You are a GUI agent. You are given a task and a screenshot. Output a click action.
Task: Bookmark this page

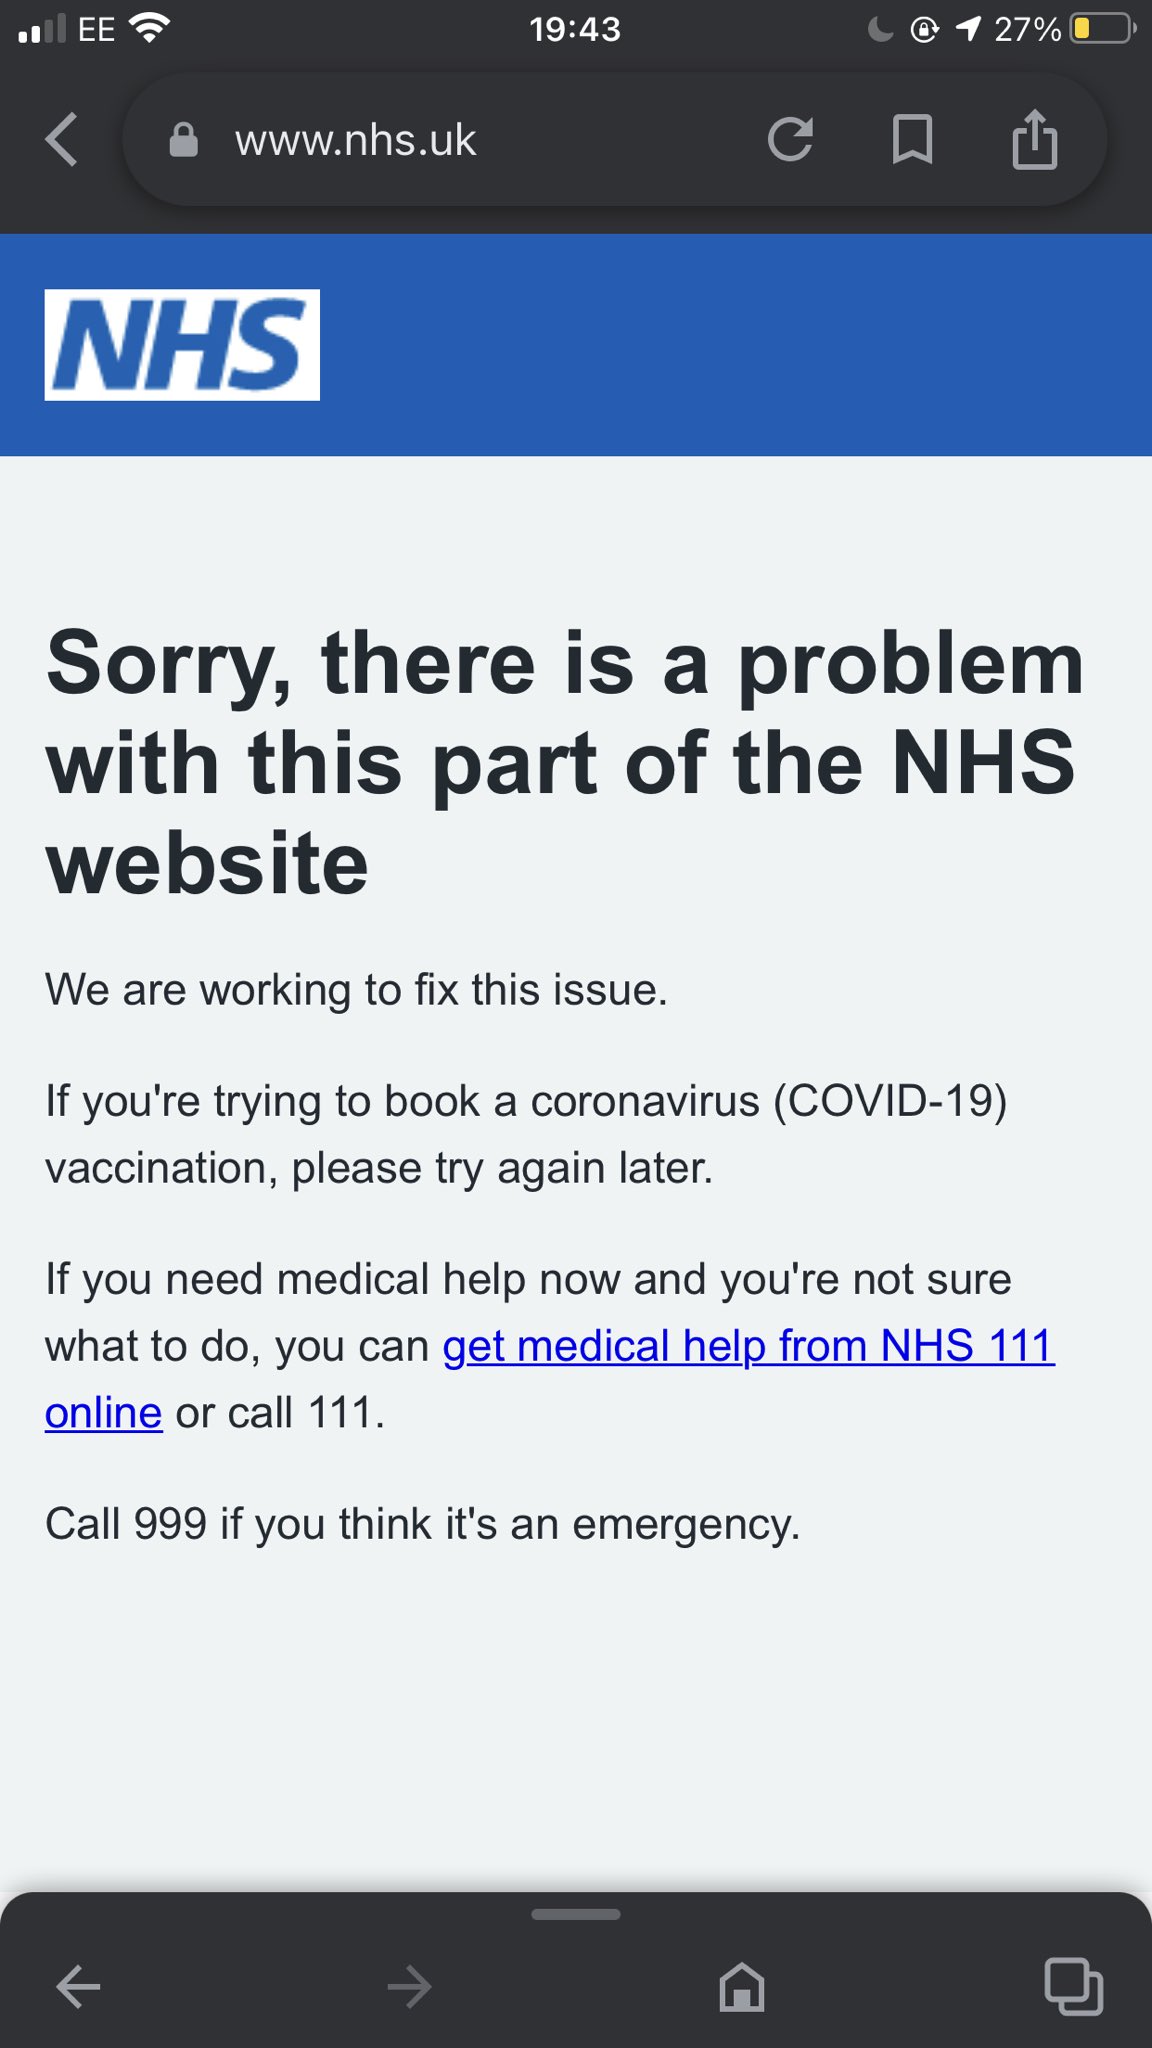point(912,139)
